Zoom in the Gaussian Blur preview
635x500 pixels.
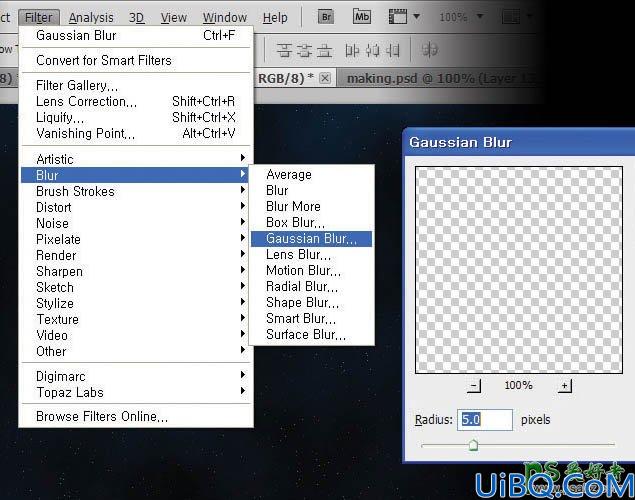point(565,386)
